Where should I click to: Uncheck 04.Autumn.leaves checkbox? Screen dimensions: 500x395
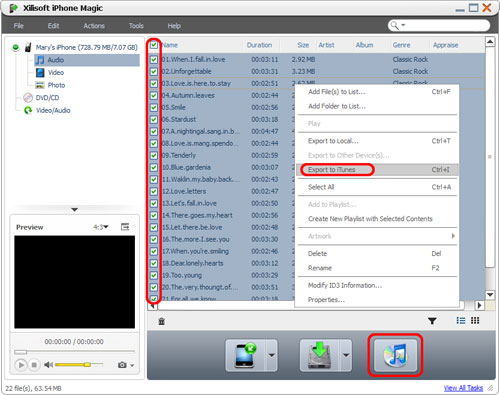pyautogui.click(x=154, y=96)
